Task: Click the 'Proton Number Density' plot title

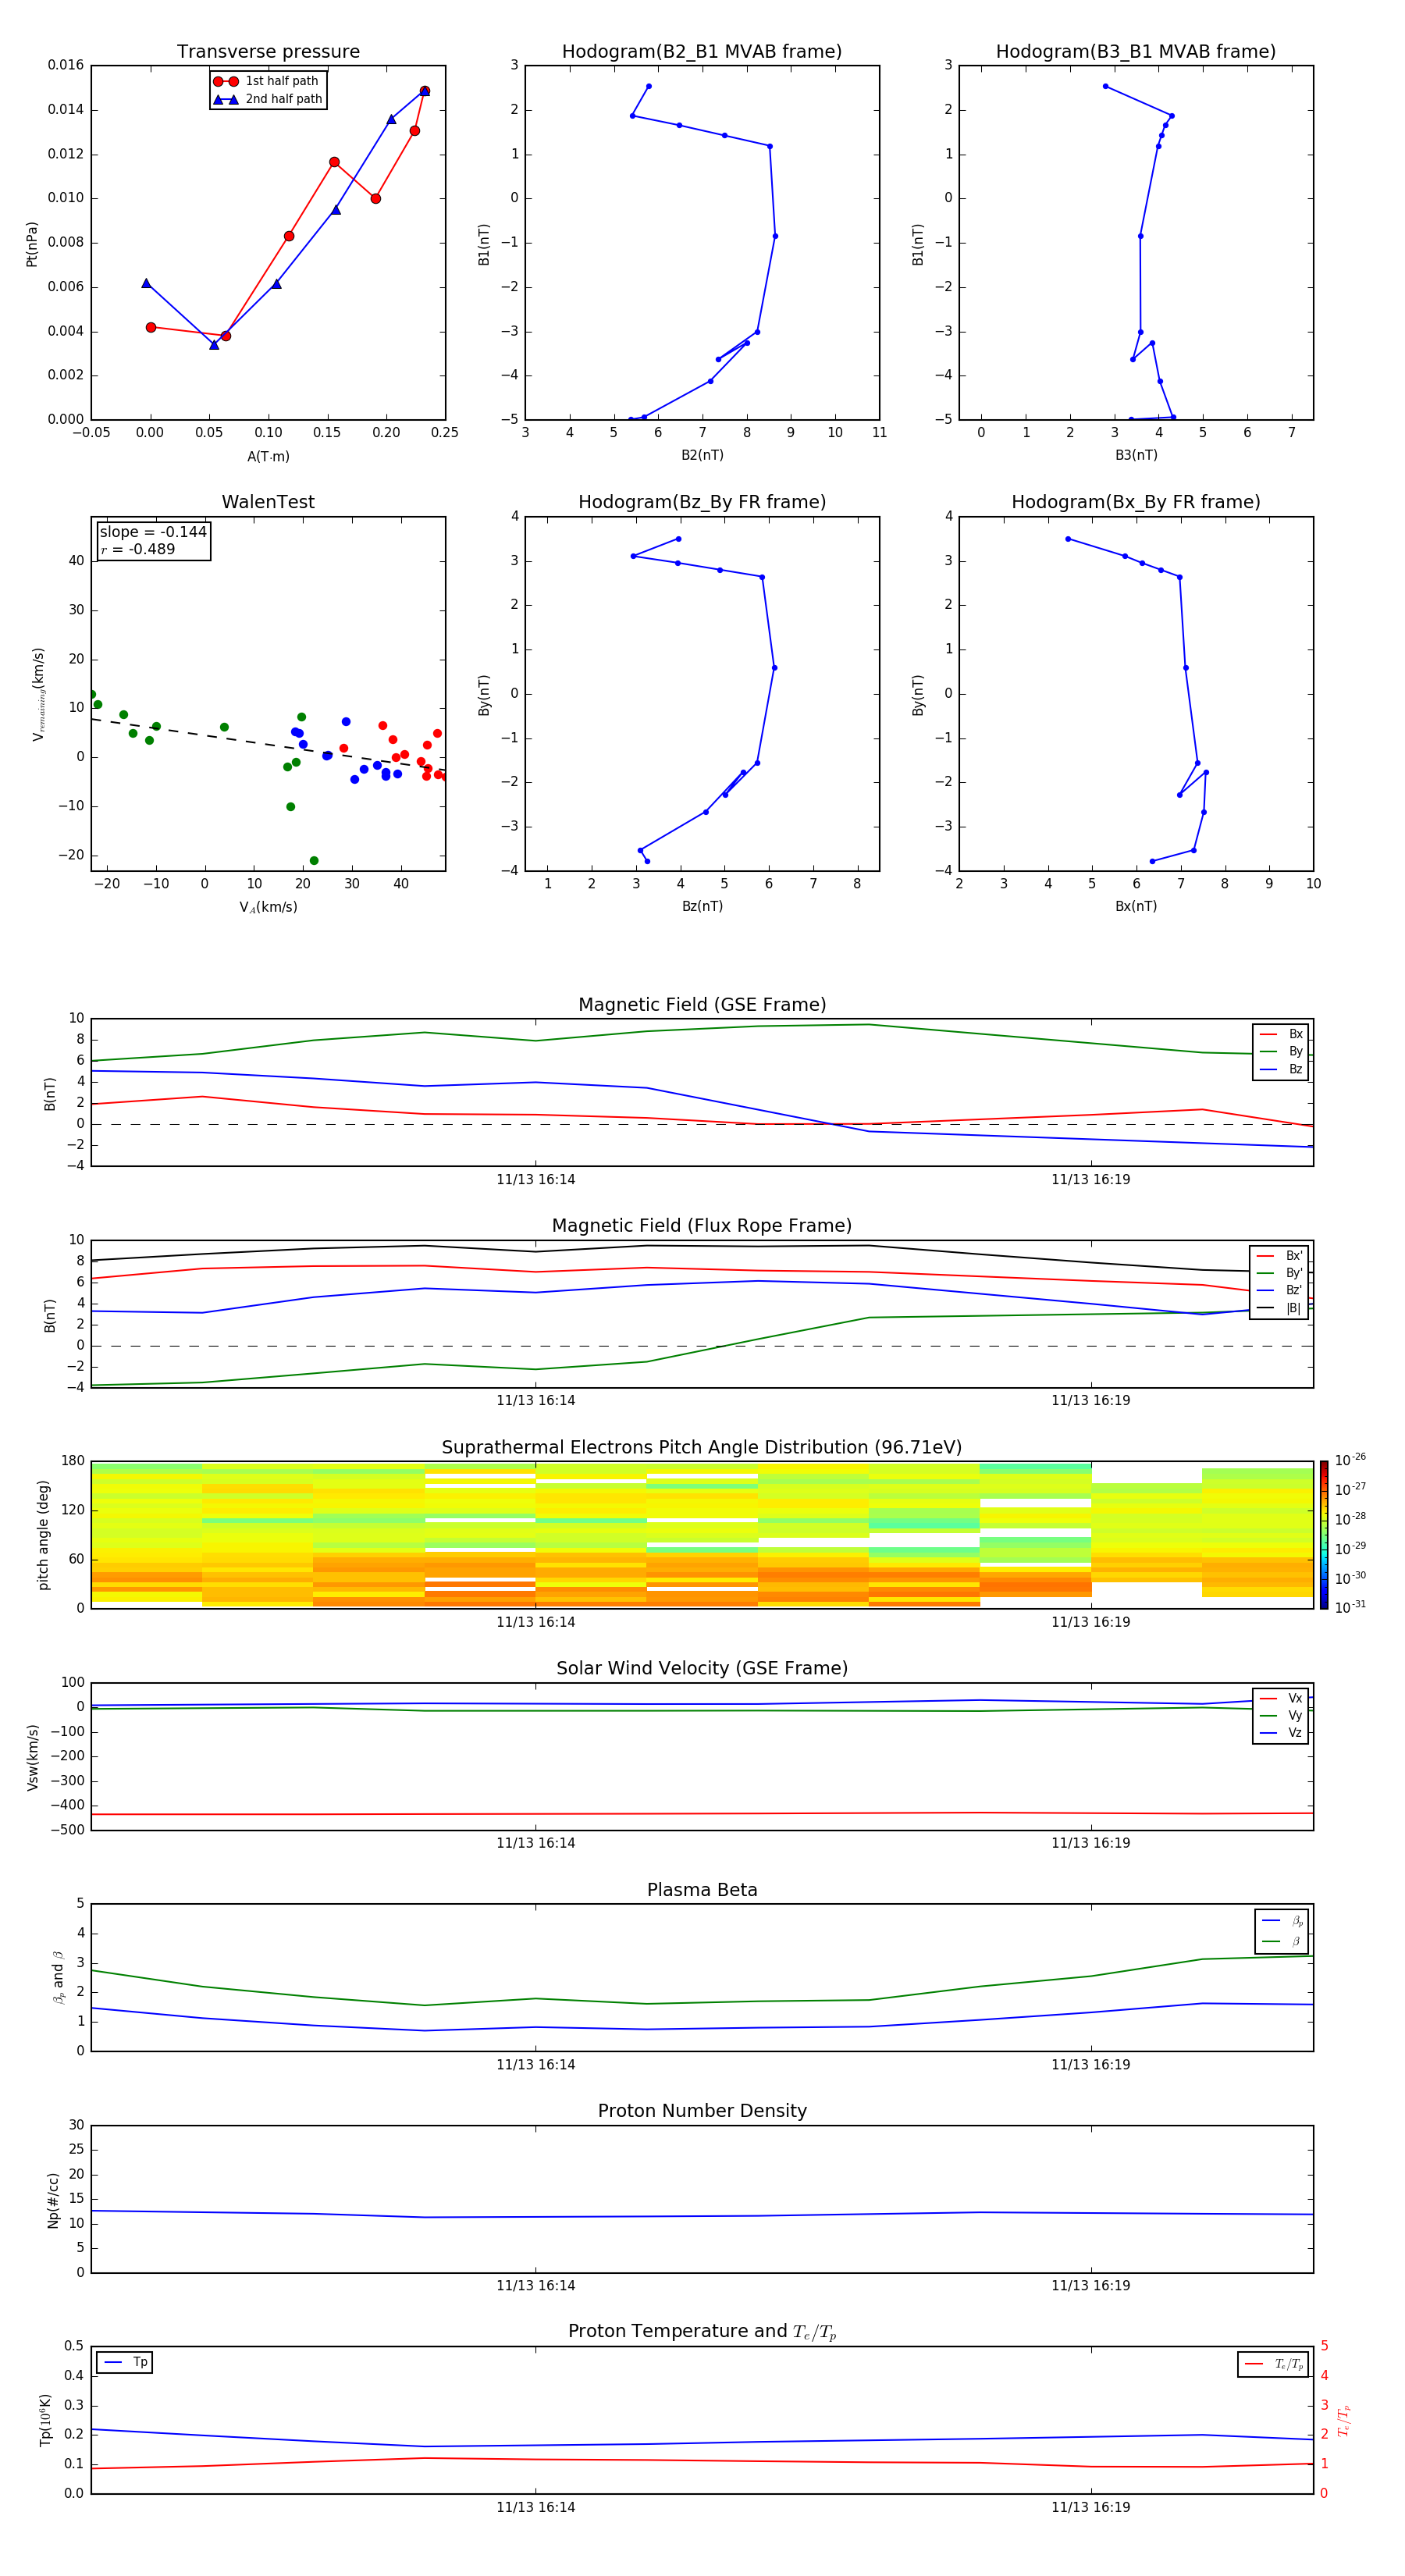Action: coord(701,2110)
